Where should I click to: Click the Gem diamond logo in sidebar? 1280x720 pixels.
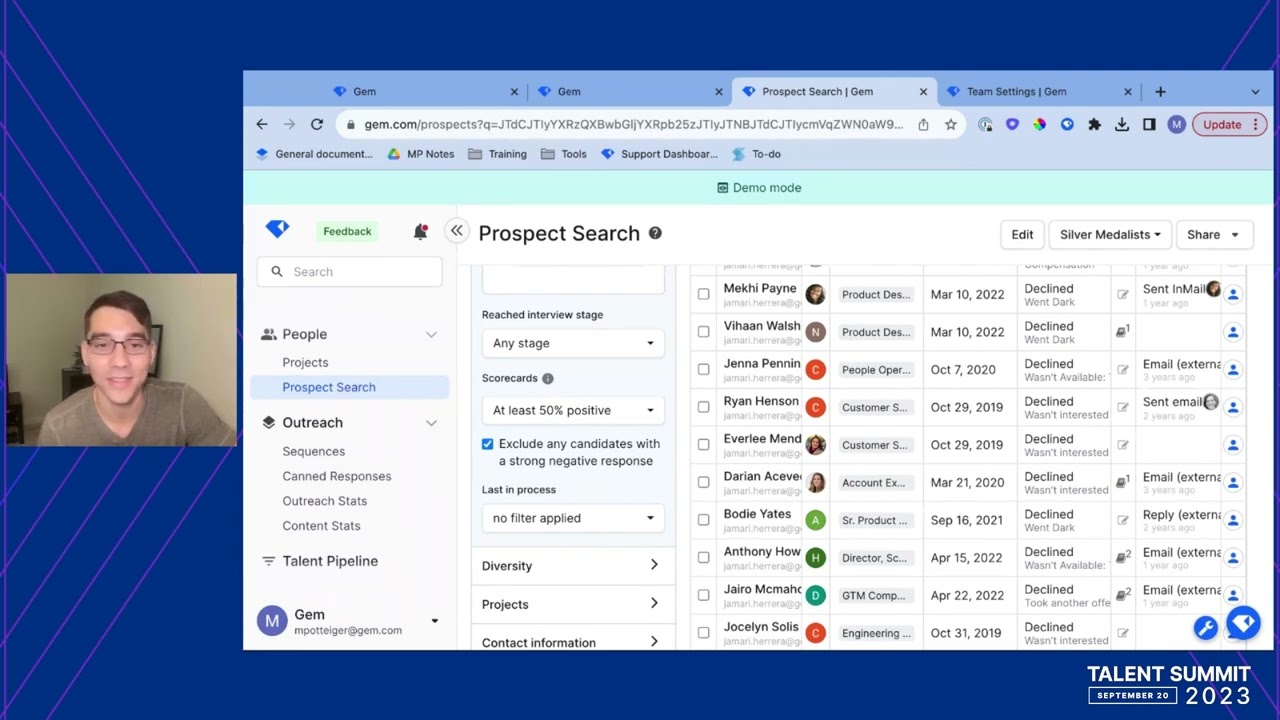coord(277,229)
